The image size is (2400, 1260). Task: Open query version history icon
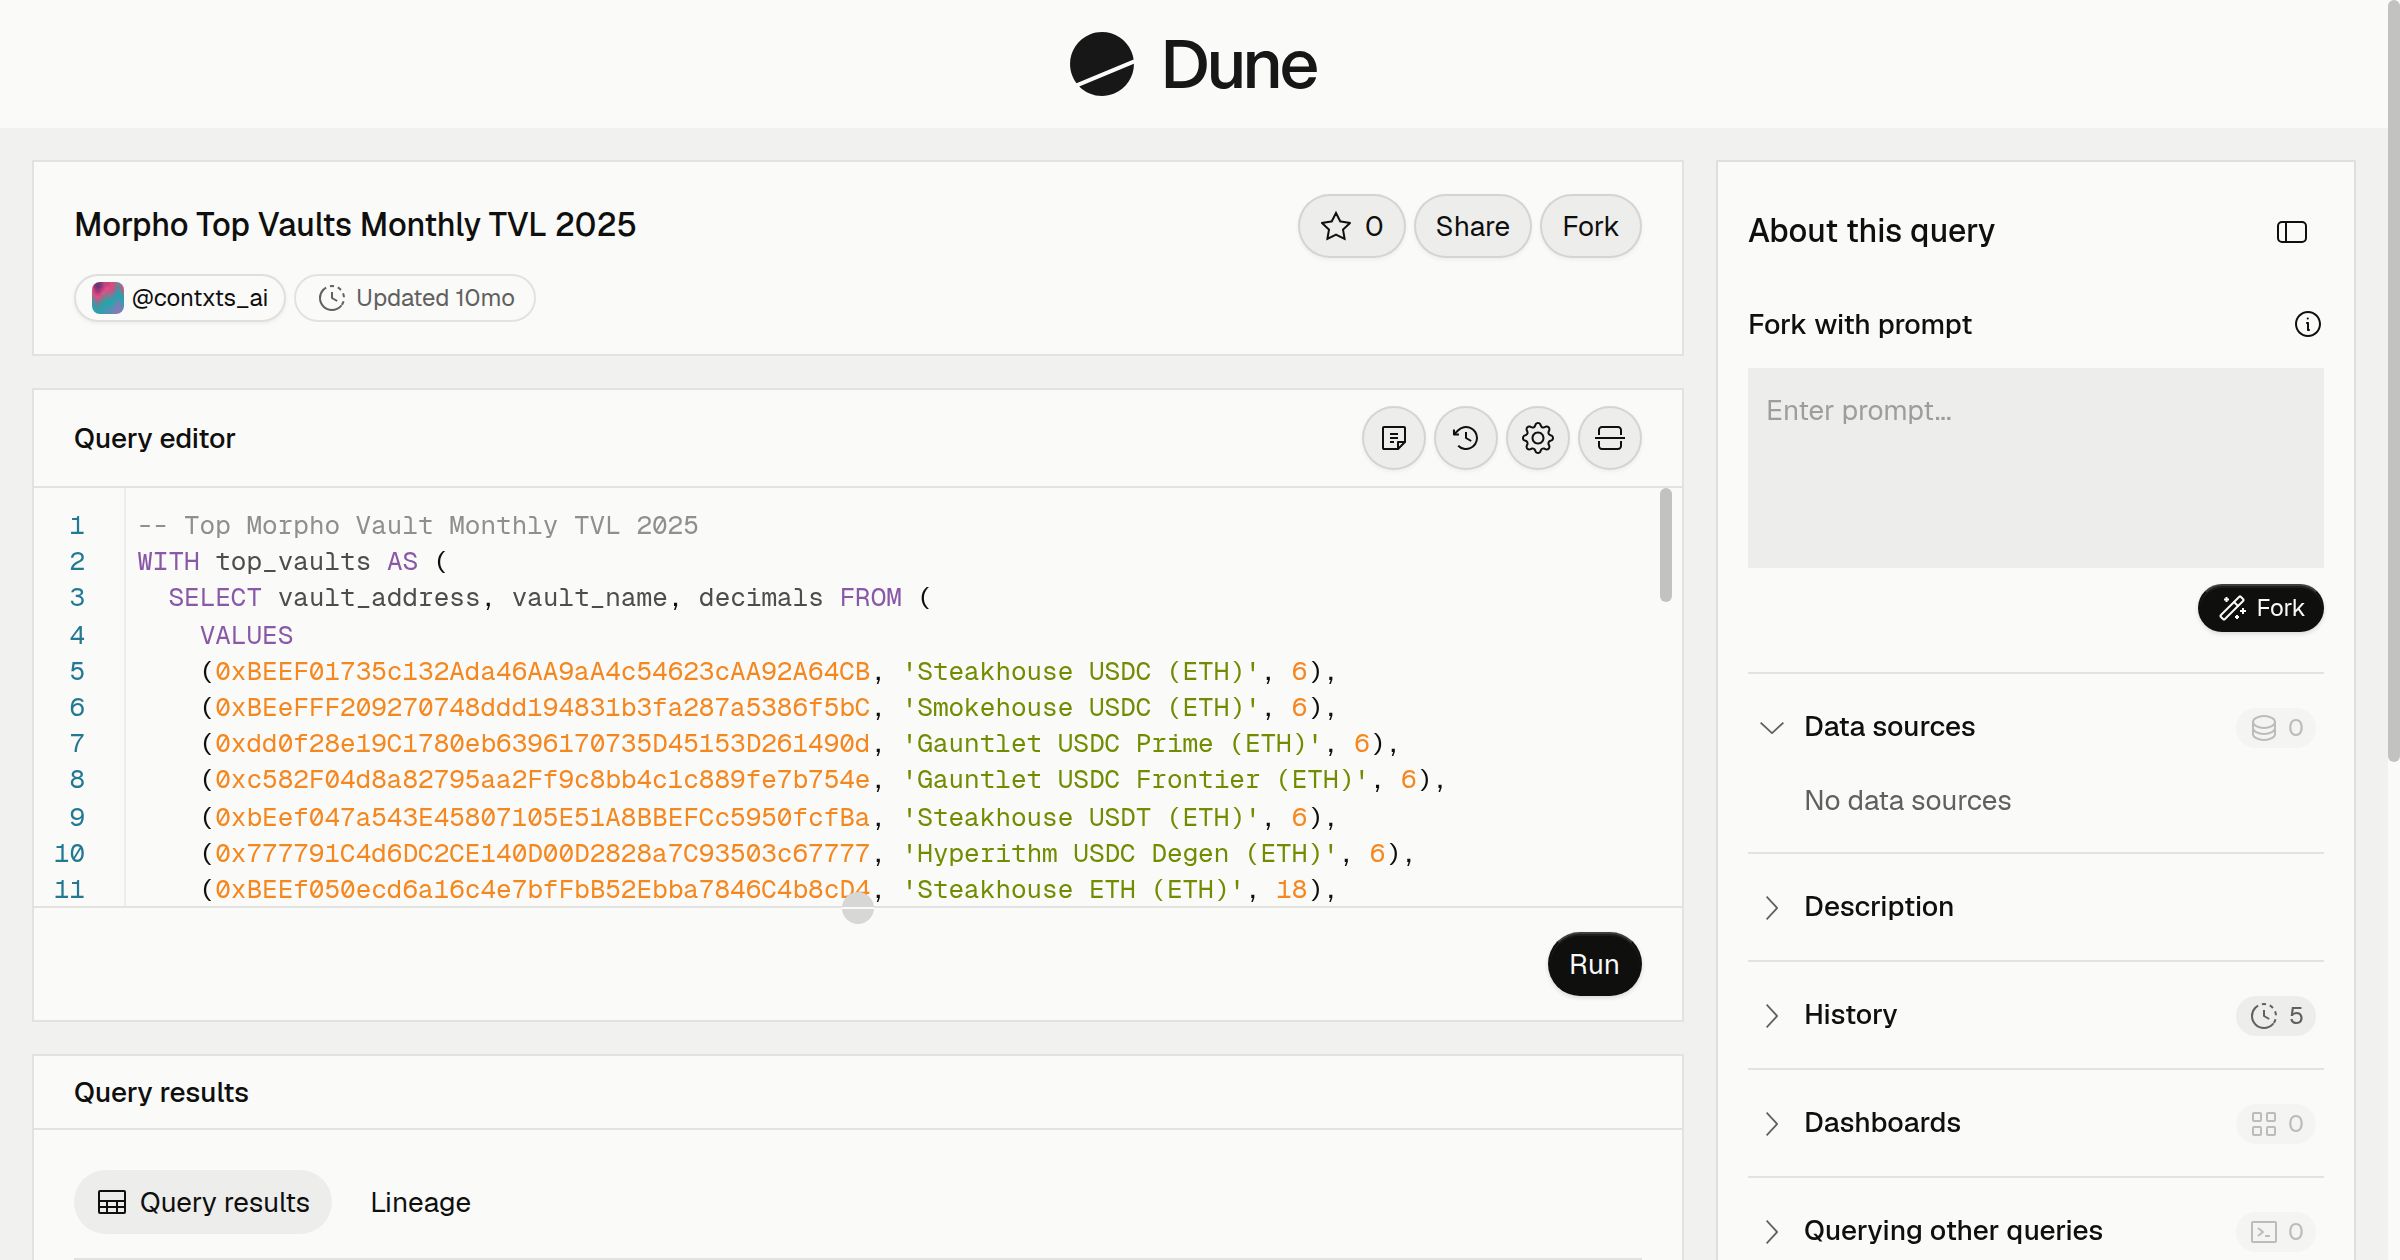[1465, 438]
